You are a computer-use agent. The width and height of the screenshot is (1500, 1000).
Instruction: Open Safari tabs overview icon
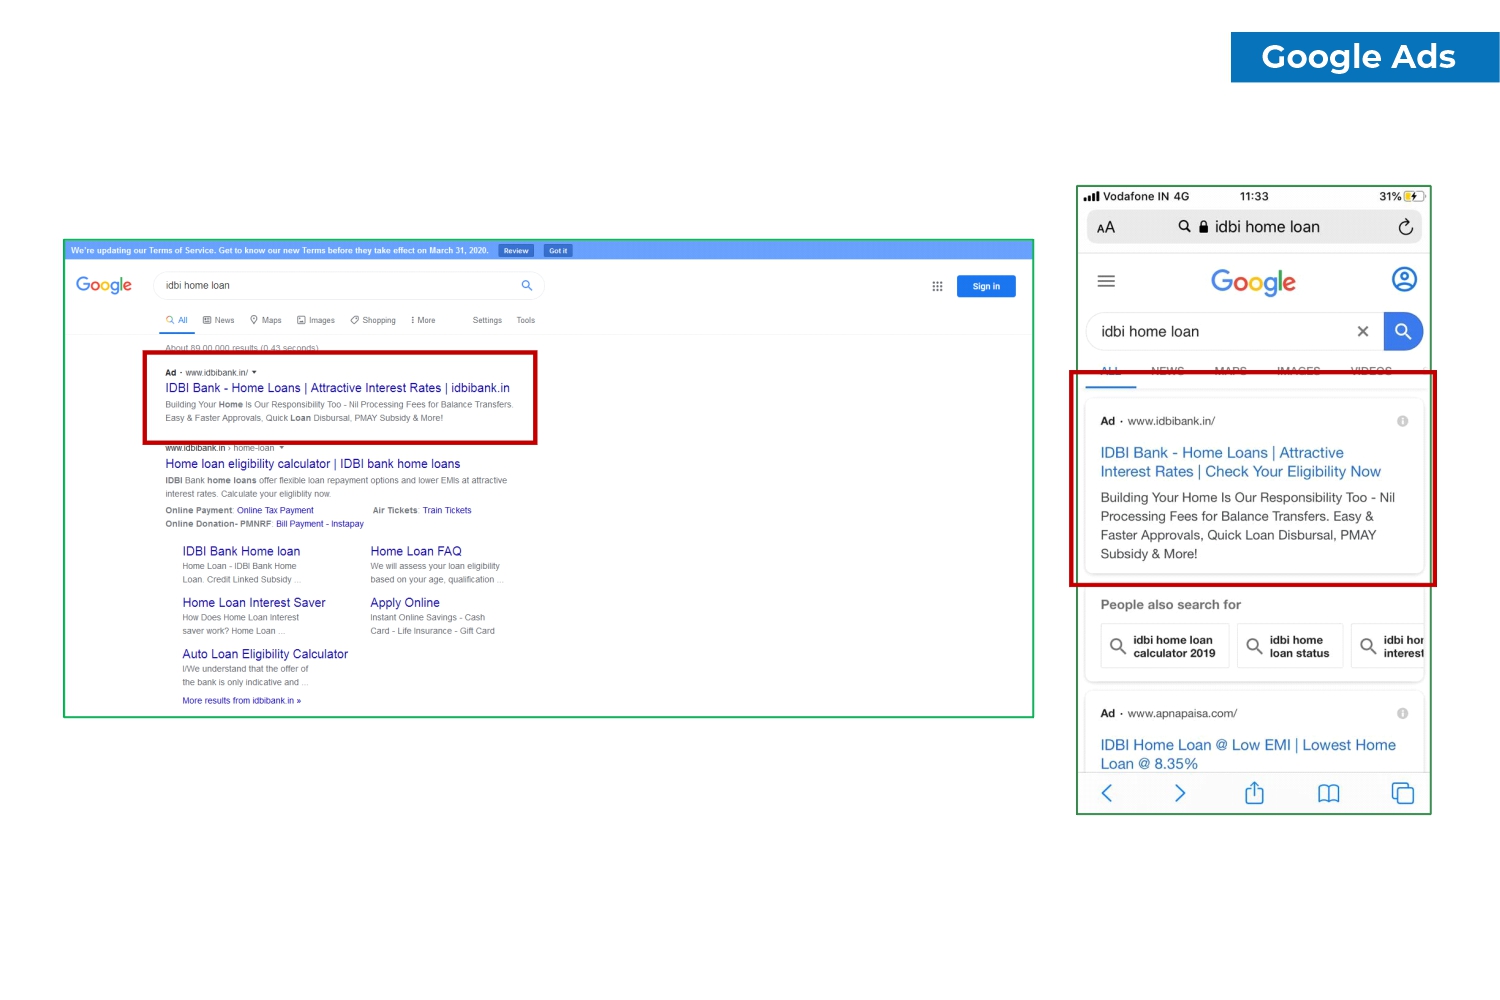point(1402,793)
